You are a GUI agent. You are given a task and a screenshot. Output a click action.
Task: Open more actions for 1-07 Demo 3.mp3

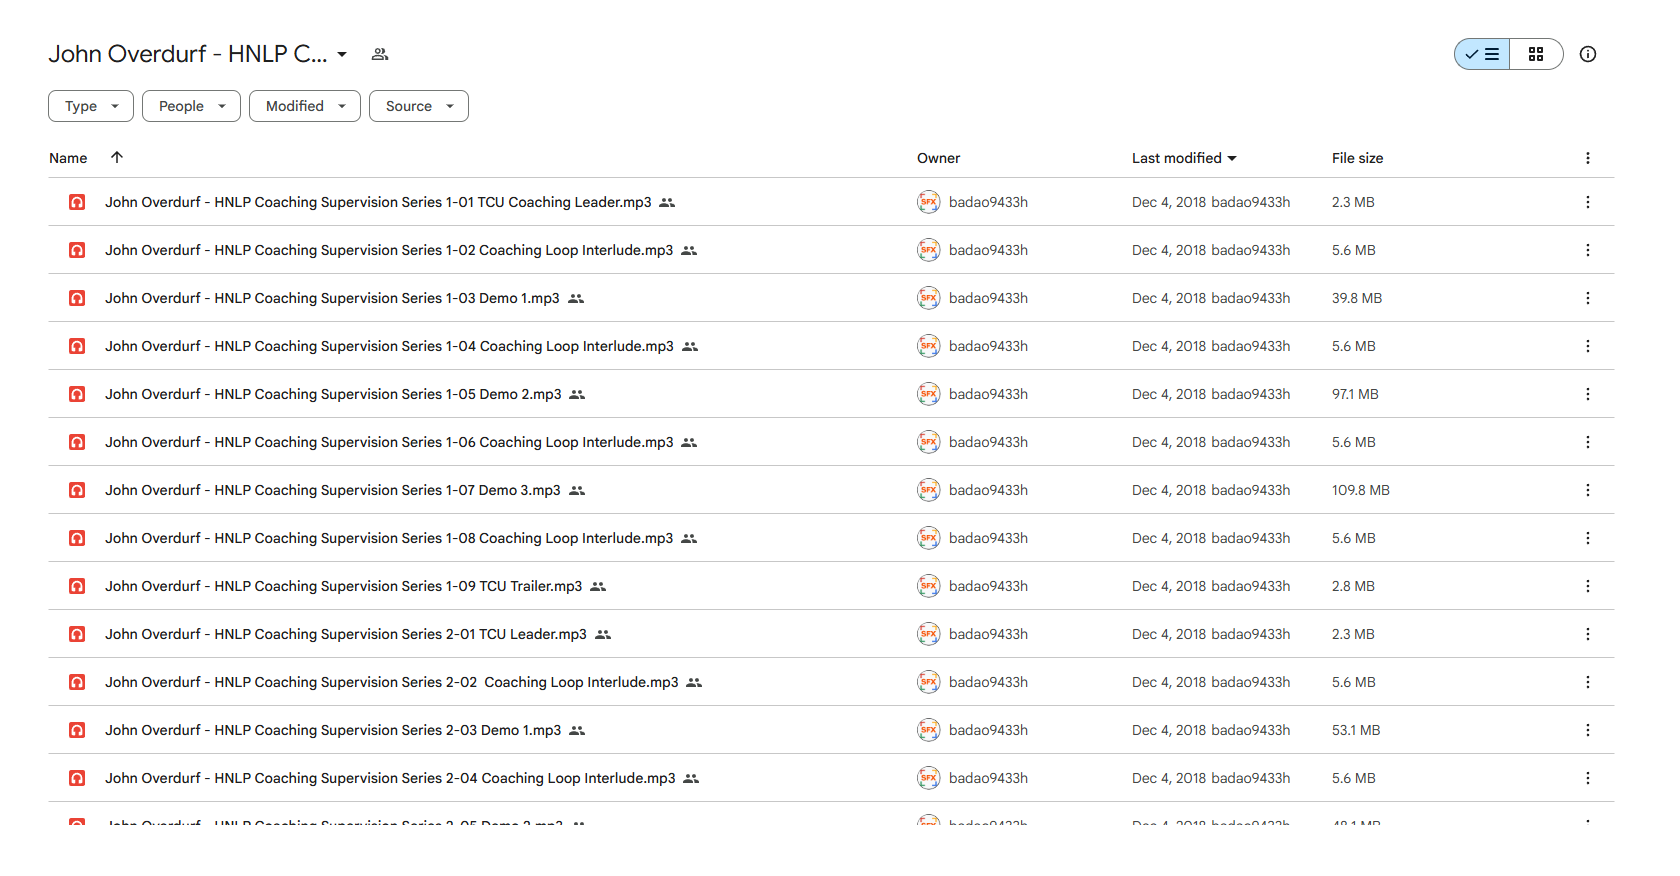(x=1588, y=490)
